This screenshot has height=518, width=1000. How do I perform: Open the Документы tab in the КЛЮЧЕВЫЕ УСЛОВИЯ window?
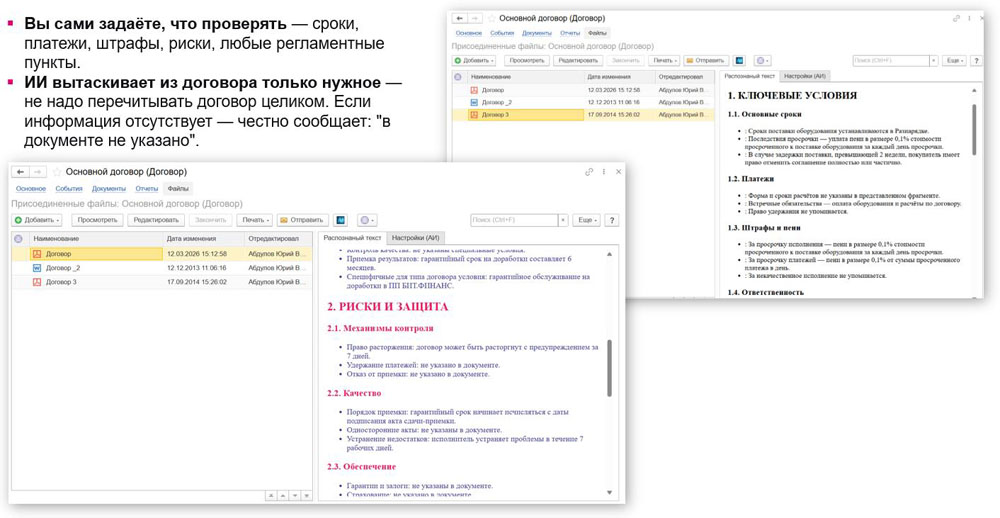(x=536, y=33)
